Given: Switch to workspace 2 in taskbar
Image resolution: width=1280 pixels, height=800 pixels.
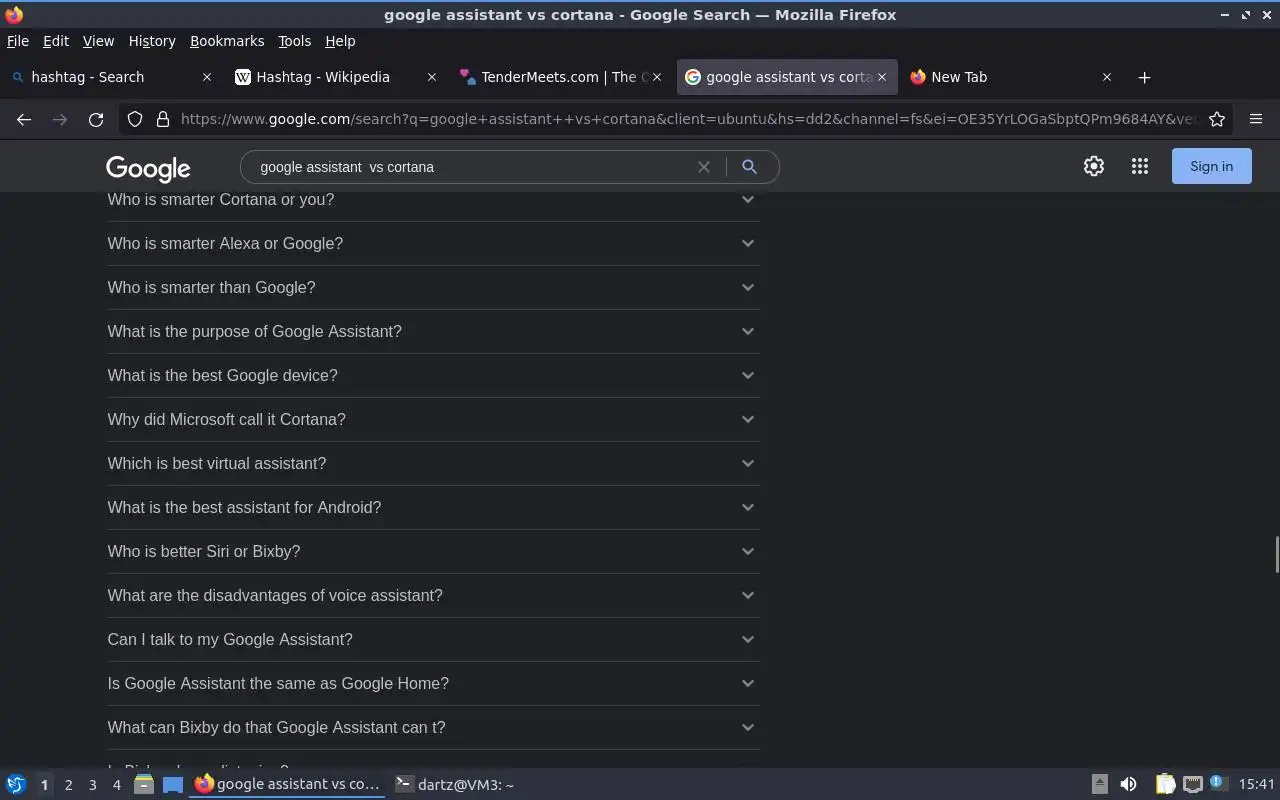Looking at the screenshot, I should (x=68, y=785).
